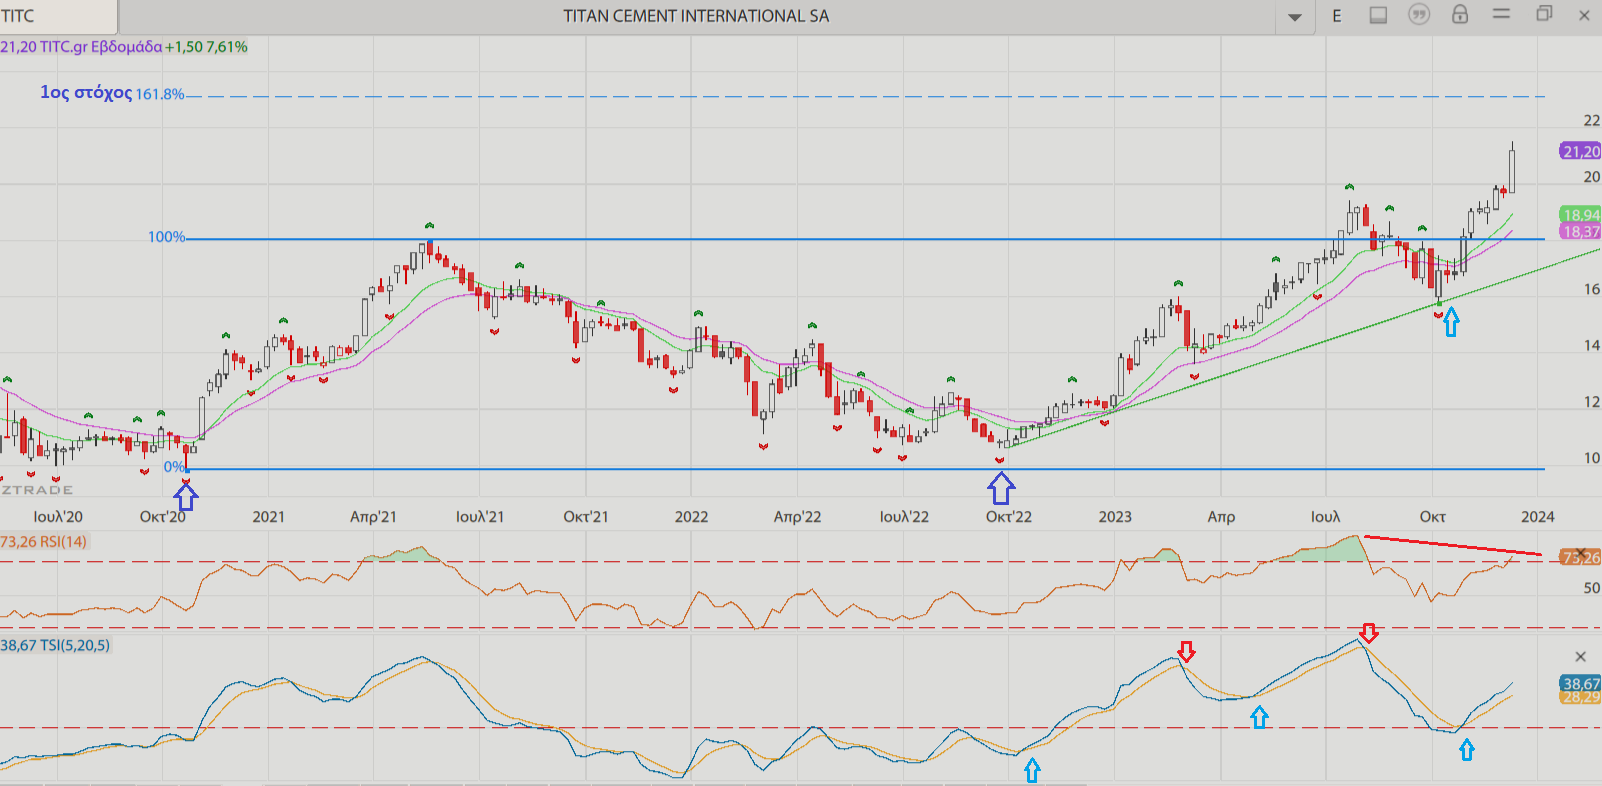Viewport: 1602px width, 786px height.
Task: Click the 'Οκτ'22' time axis label
Action: click(x=1009, y=517)
